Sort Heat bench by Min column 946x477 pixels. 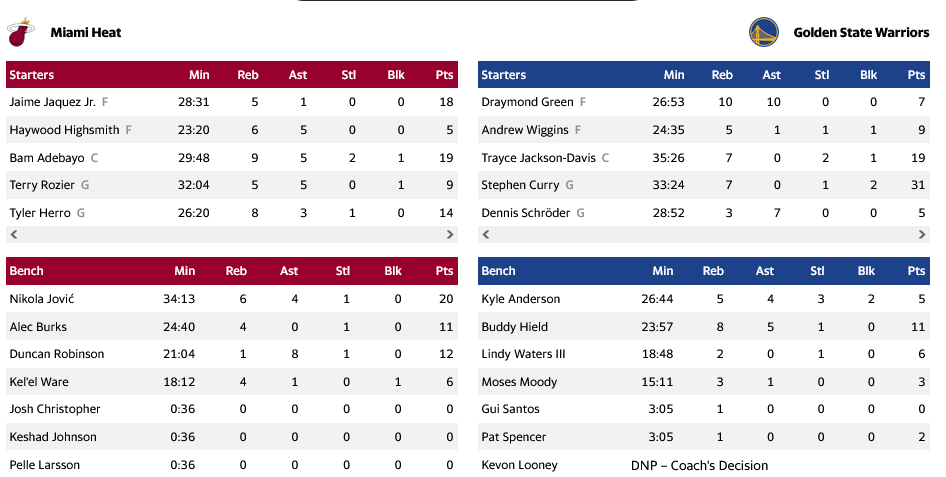pos(185,271)
